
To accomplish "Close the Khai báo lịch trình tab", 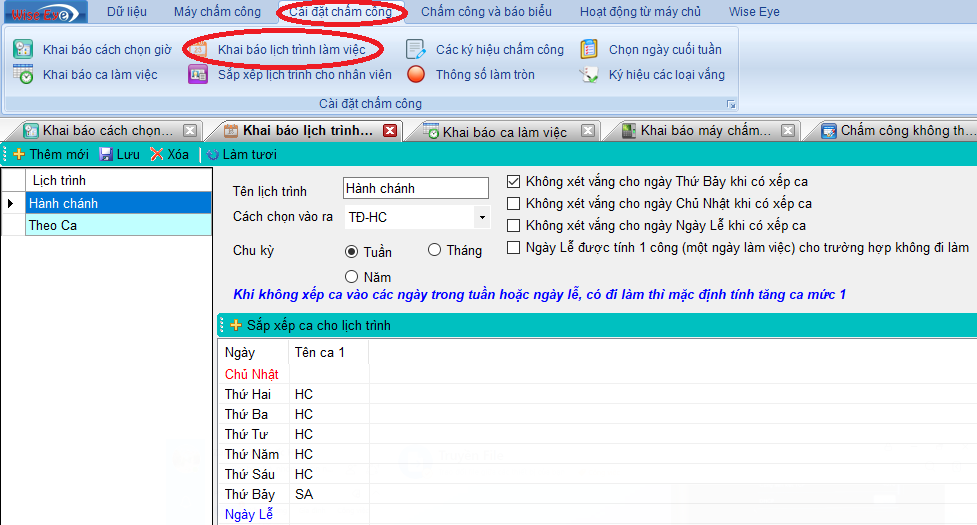I will coord(390,130).
